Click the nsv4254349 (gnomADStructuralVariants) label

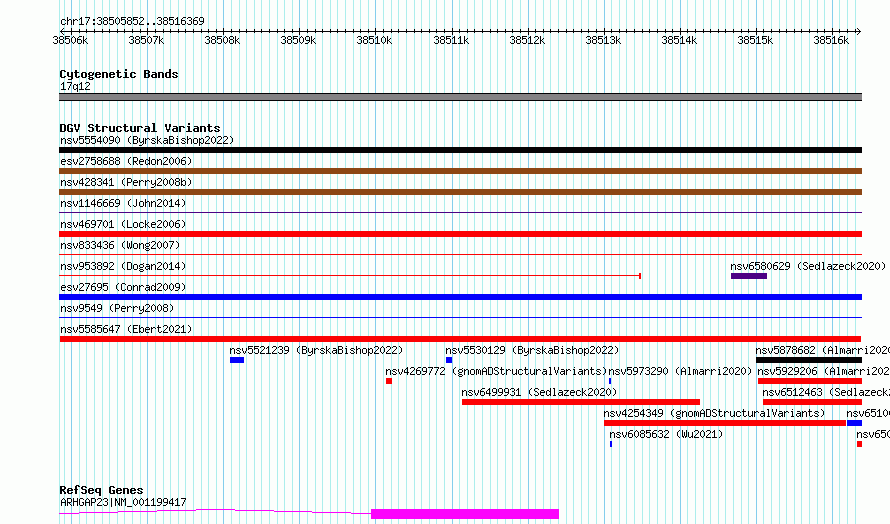(714, 413)
